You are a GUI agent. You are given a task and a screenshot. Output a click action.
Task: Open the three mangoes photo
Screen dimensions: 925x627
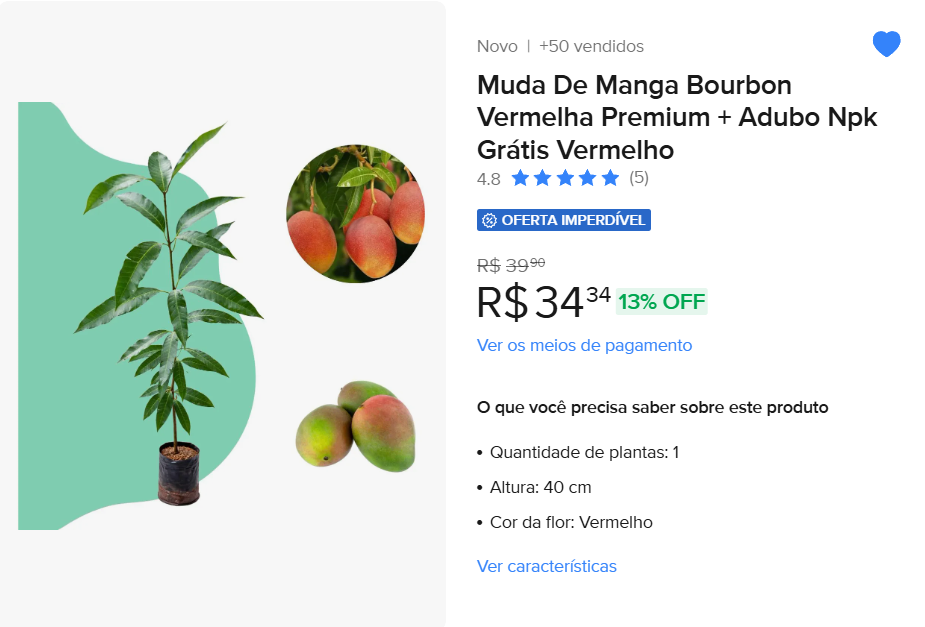tap(355, 427)
